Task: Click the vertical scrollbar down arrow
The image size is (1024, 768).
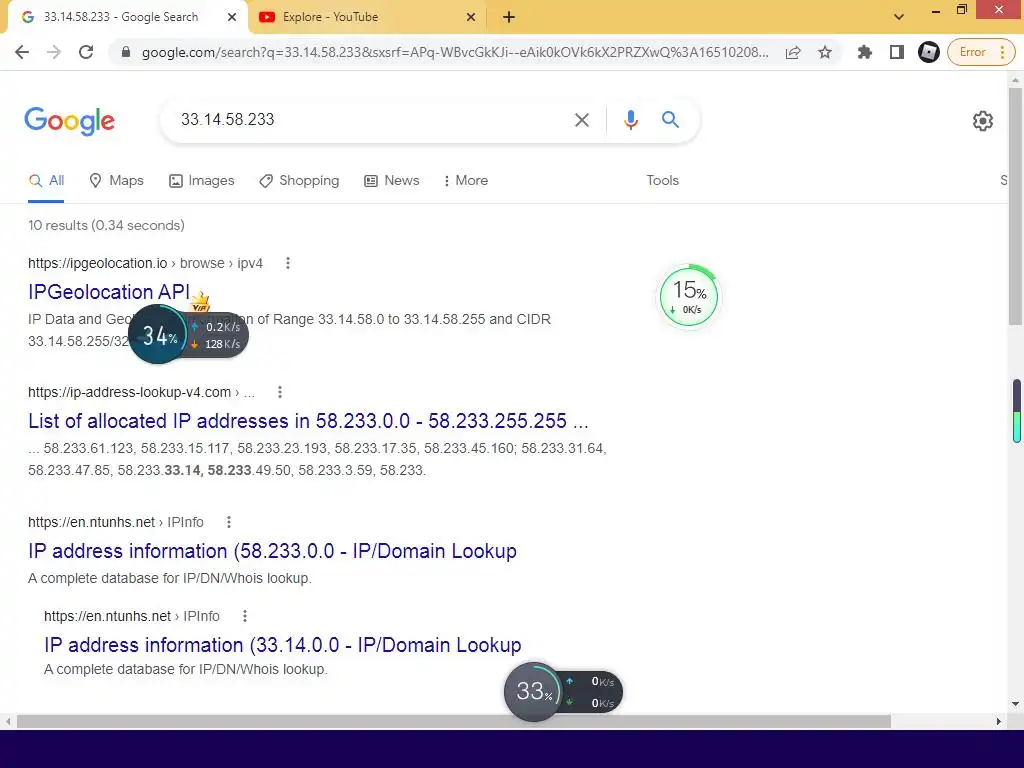Action: (1015, 704)
